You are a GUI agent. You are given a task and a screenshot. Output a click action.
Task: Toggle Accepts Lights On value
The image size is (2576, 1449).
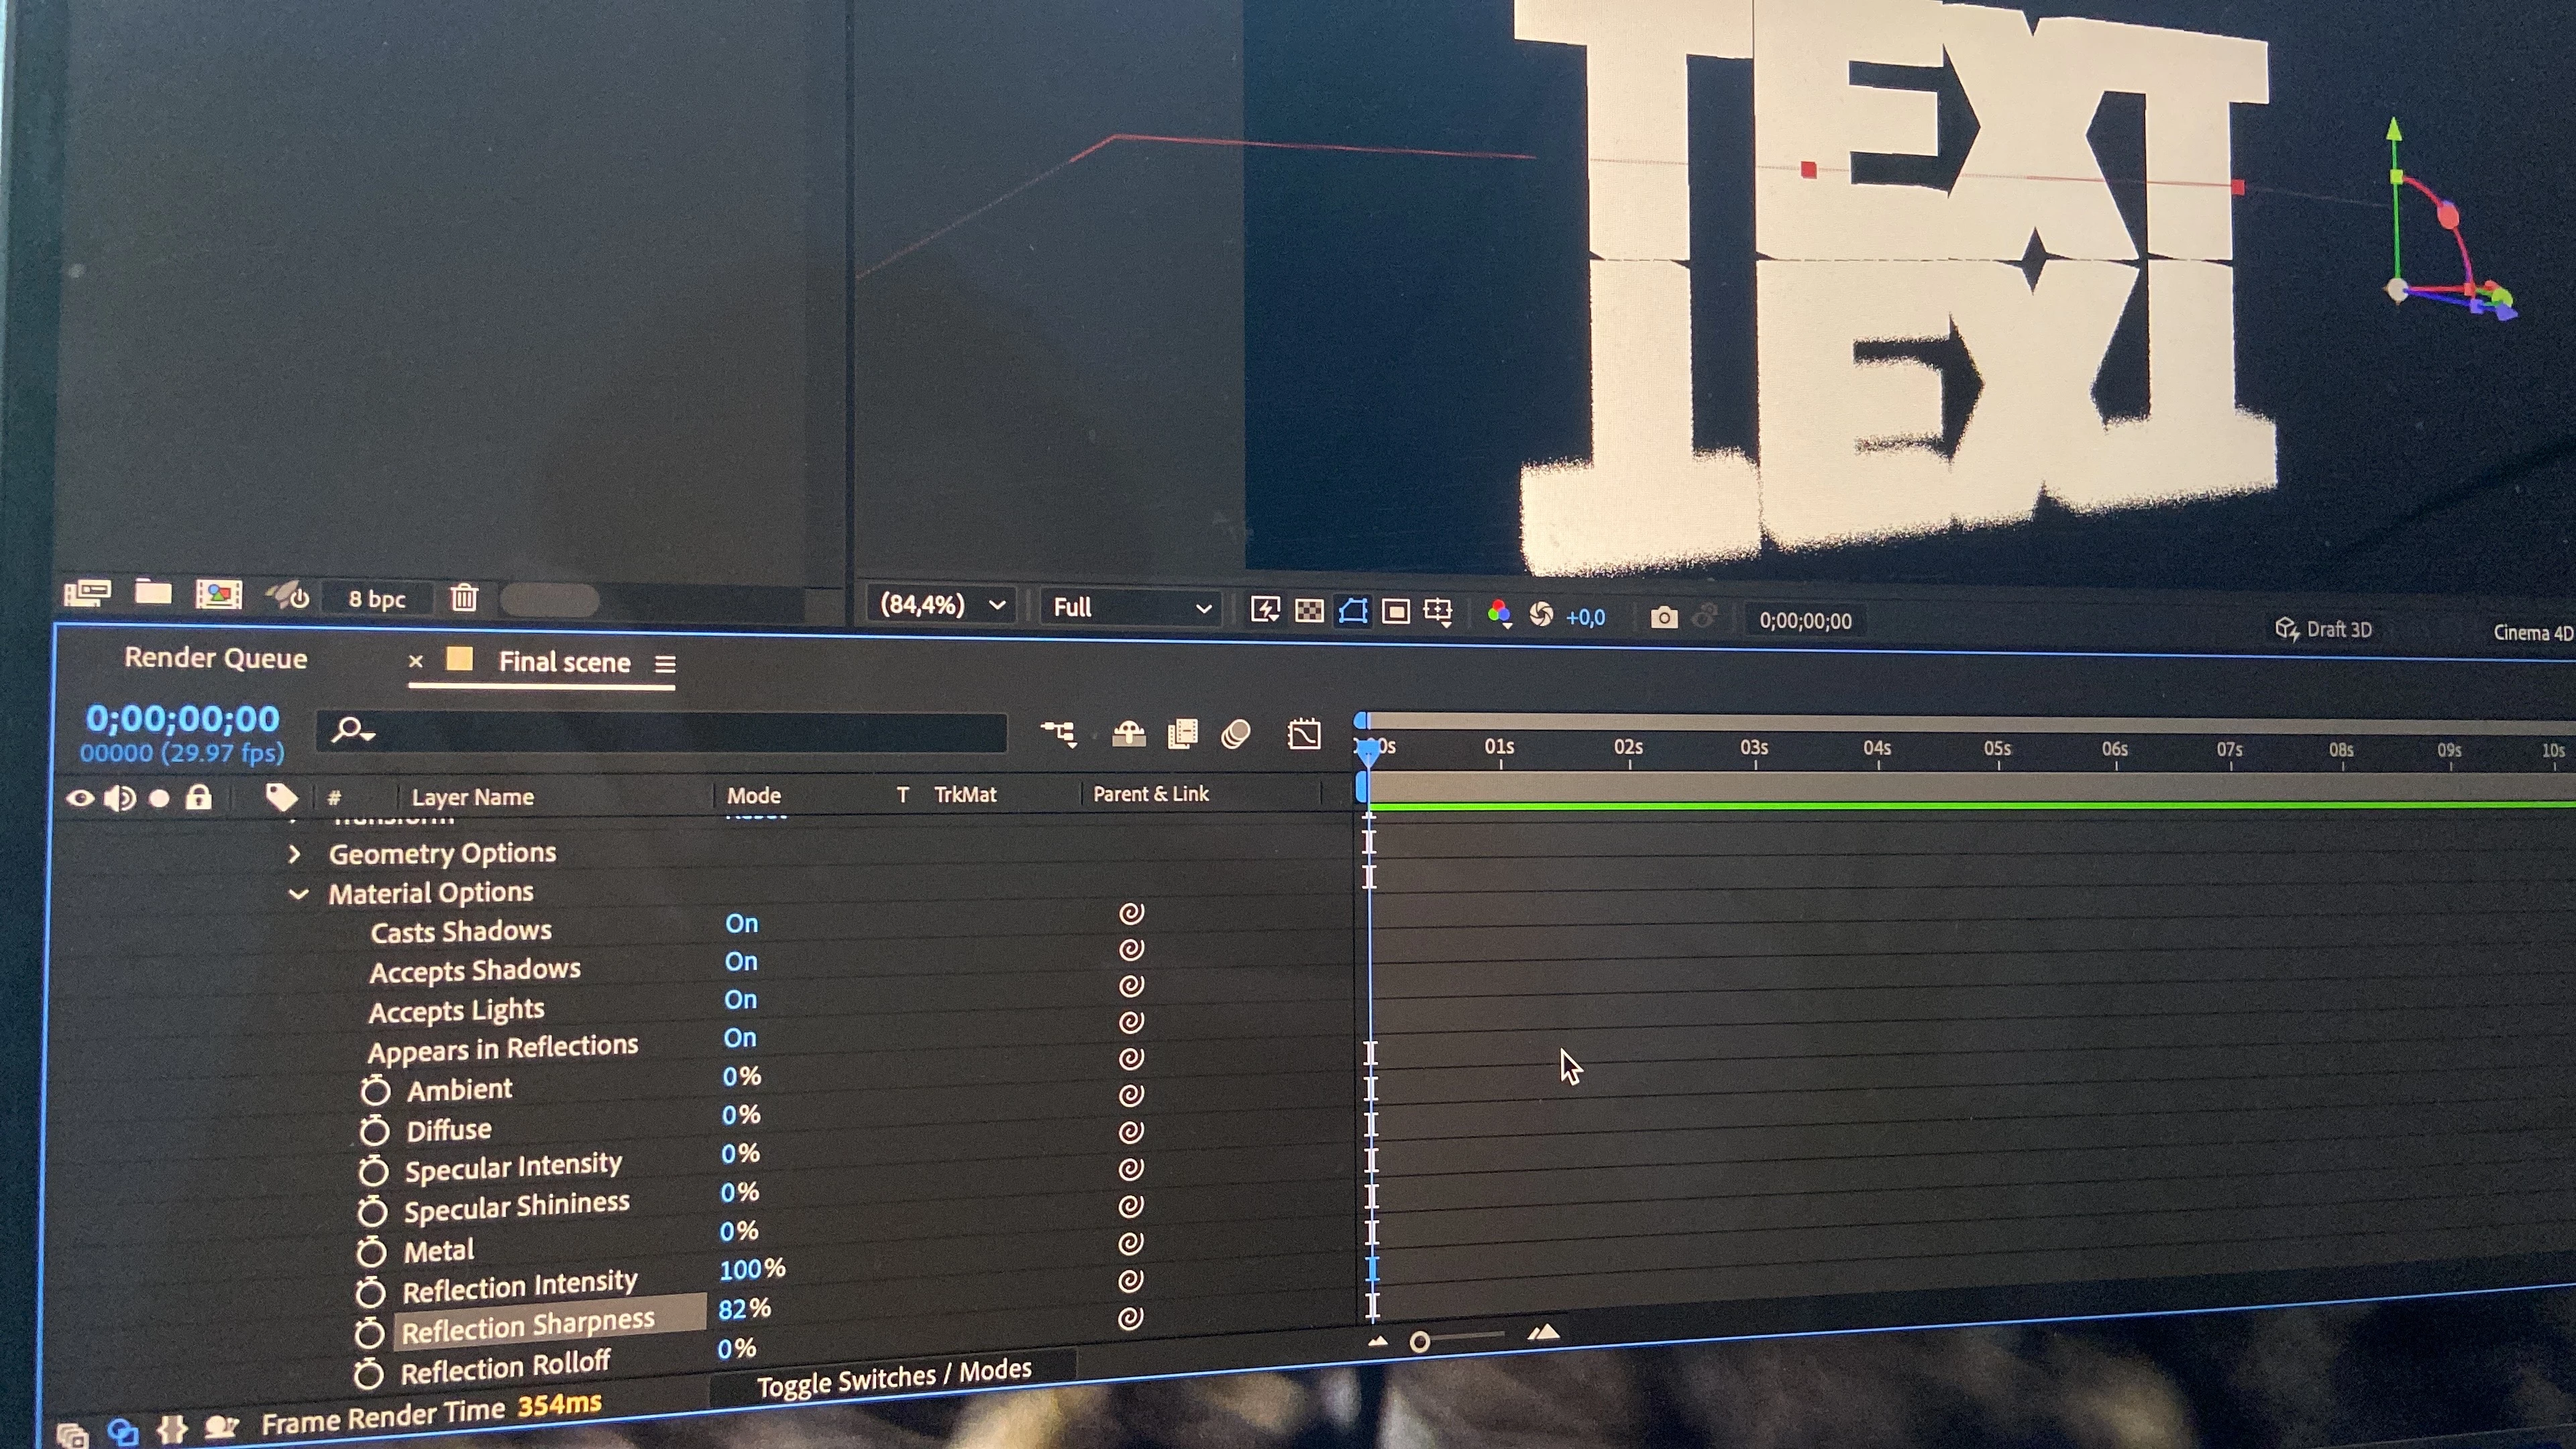point(740,1000)
